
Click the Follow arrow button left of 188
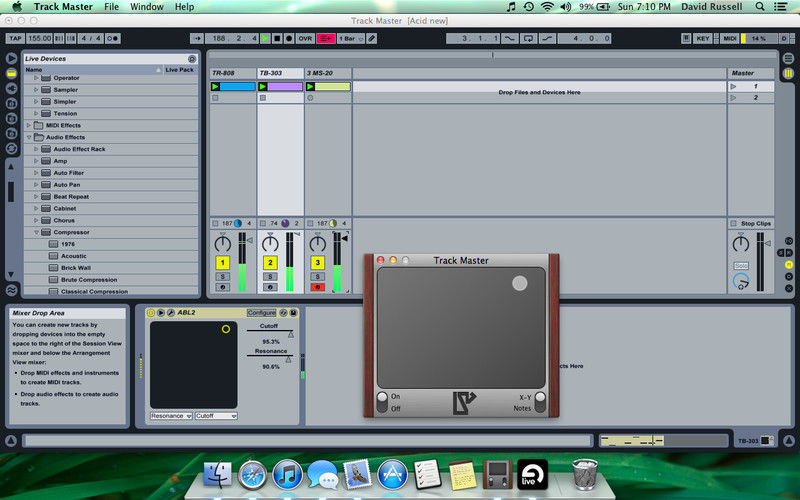point(197,38)
